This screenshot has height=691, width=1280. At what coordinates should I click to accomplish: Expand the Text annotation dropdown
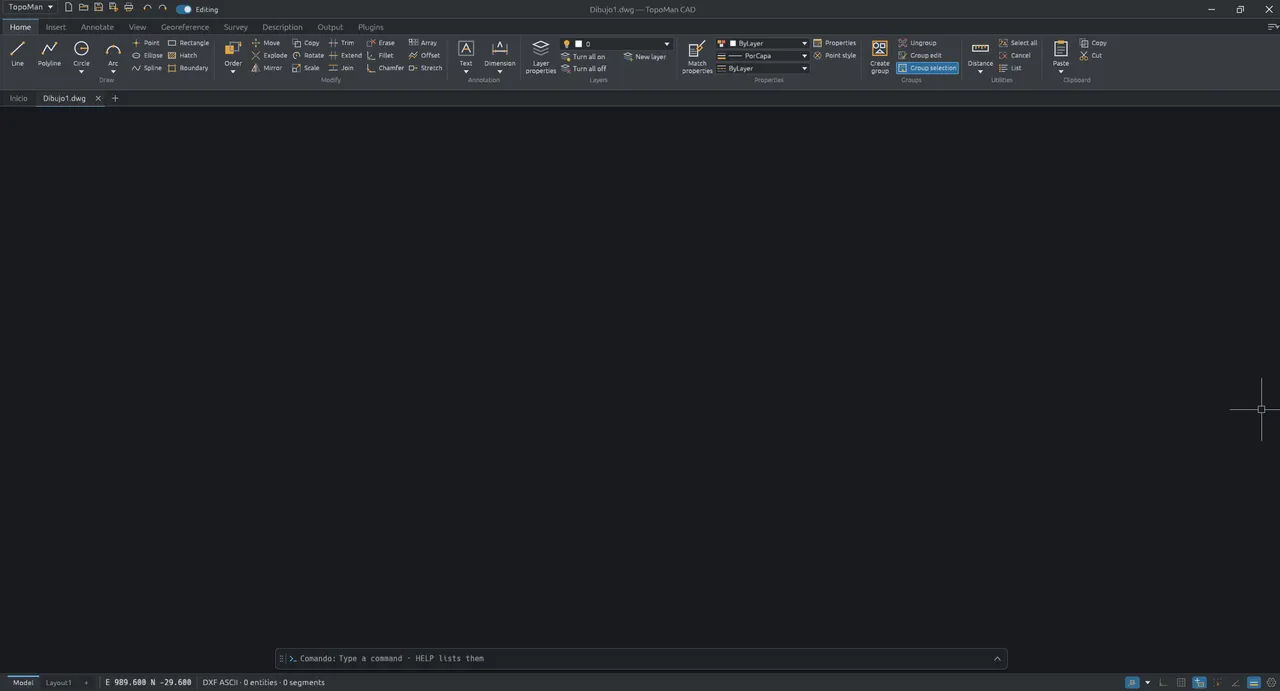tap(466, 72)
